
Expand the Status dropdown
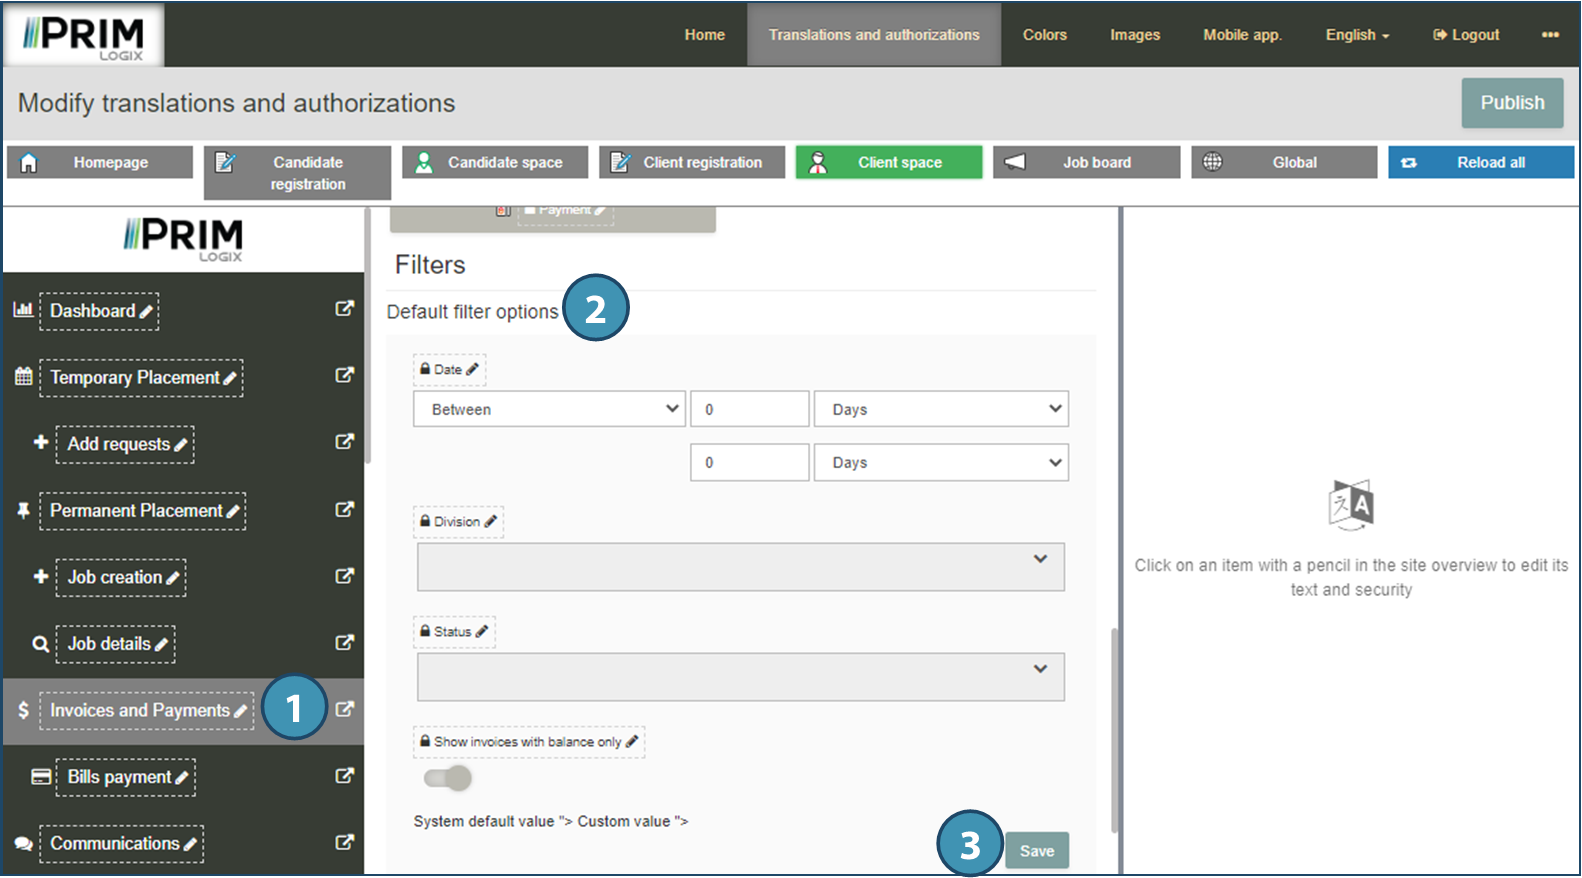(740, 677)
